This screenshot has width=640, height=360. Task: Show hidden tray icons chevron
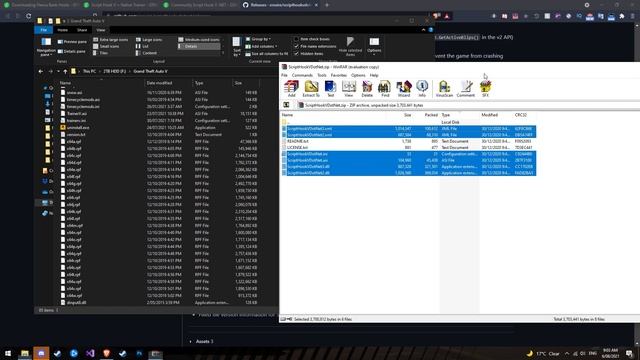(x=567, y=353)
